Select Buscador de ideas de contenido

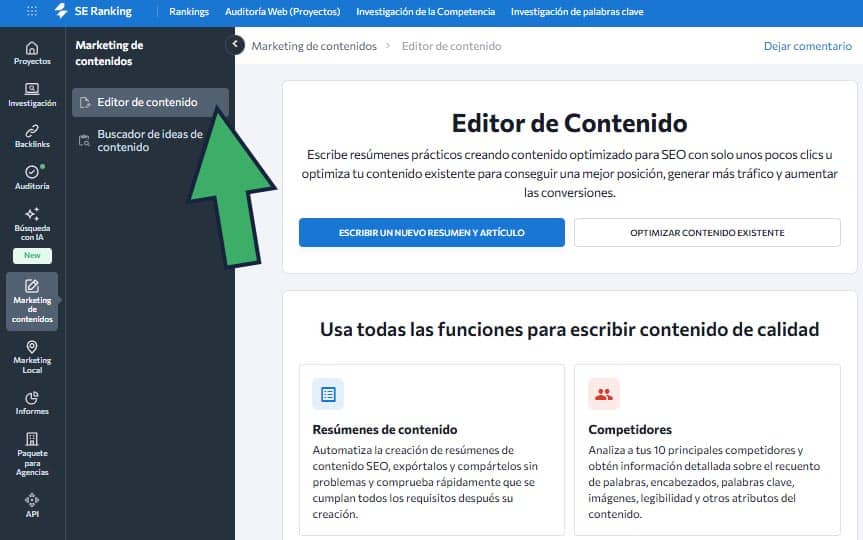(x=150, y=141)
